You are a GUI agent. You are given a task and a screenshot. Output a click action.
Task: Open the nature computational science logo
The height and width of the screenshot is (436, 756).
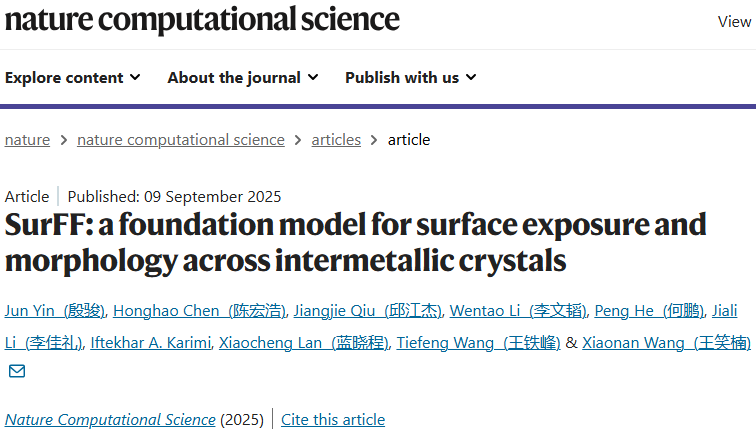click(202, 20)
